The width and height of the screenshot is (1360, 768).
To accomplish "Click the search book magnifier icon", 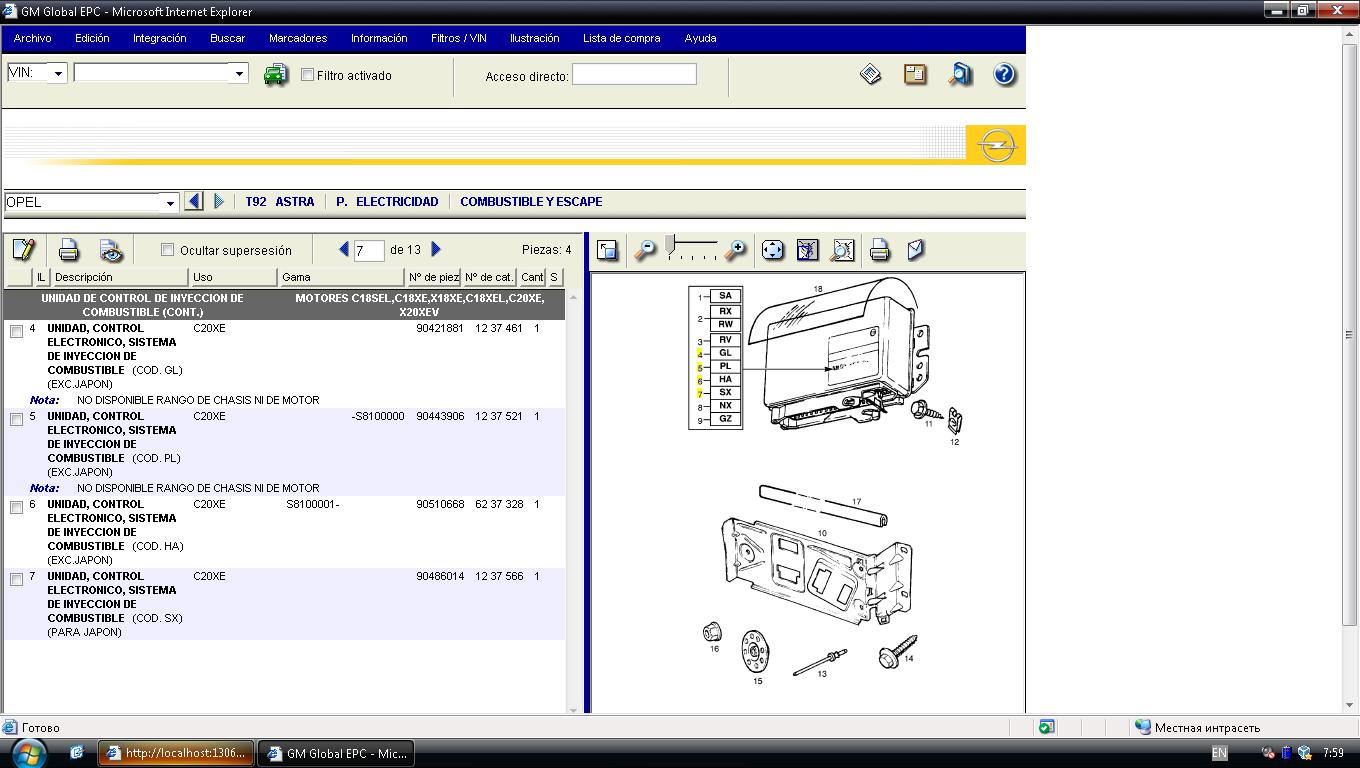I will pyautogui.click(x=960, y=74).
